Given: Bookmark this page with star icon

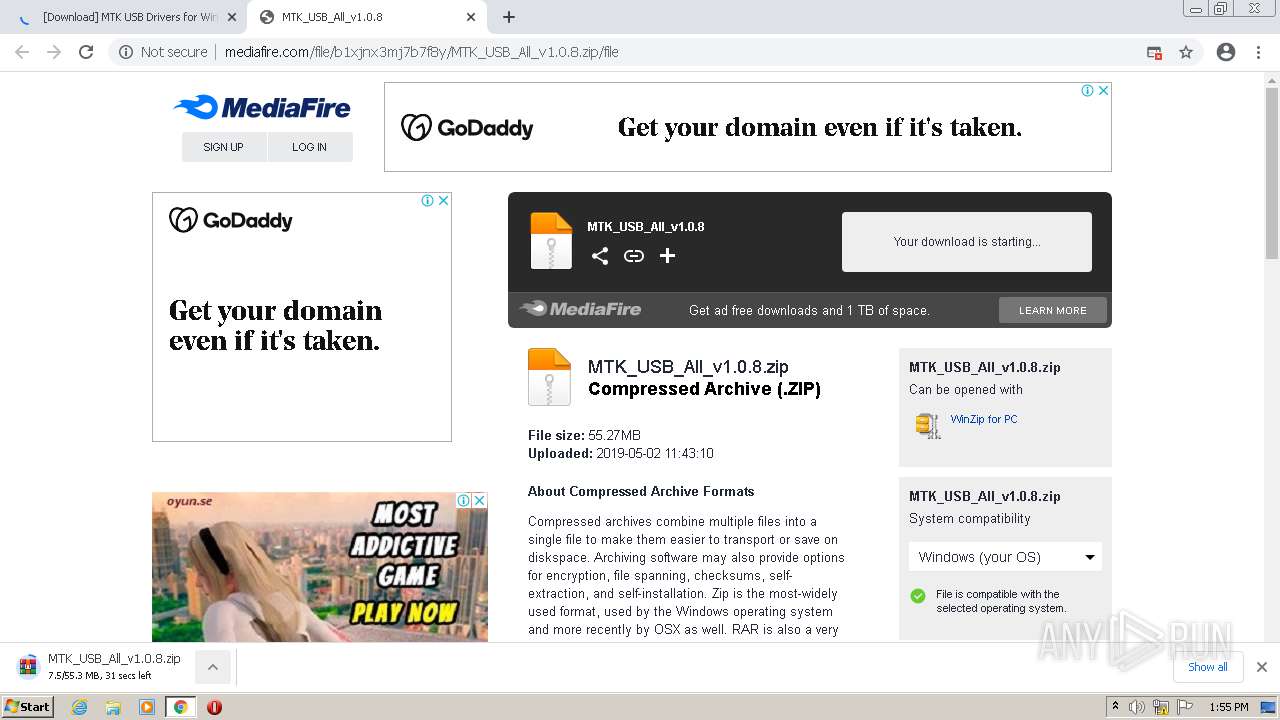Looking at the screenshot, I should (x=1186, y=52).
